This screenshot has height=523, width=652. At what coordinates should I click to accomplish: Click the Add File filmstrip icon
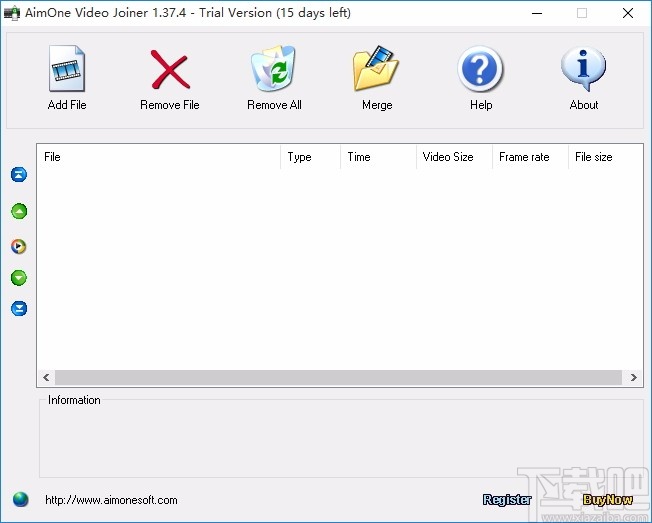point(67,68)
